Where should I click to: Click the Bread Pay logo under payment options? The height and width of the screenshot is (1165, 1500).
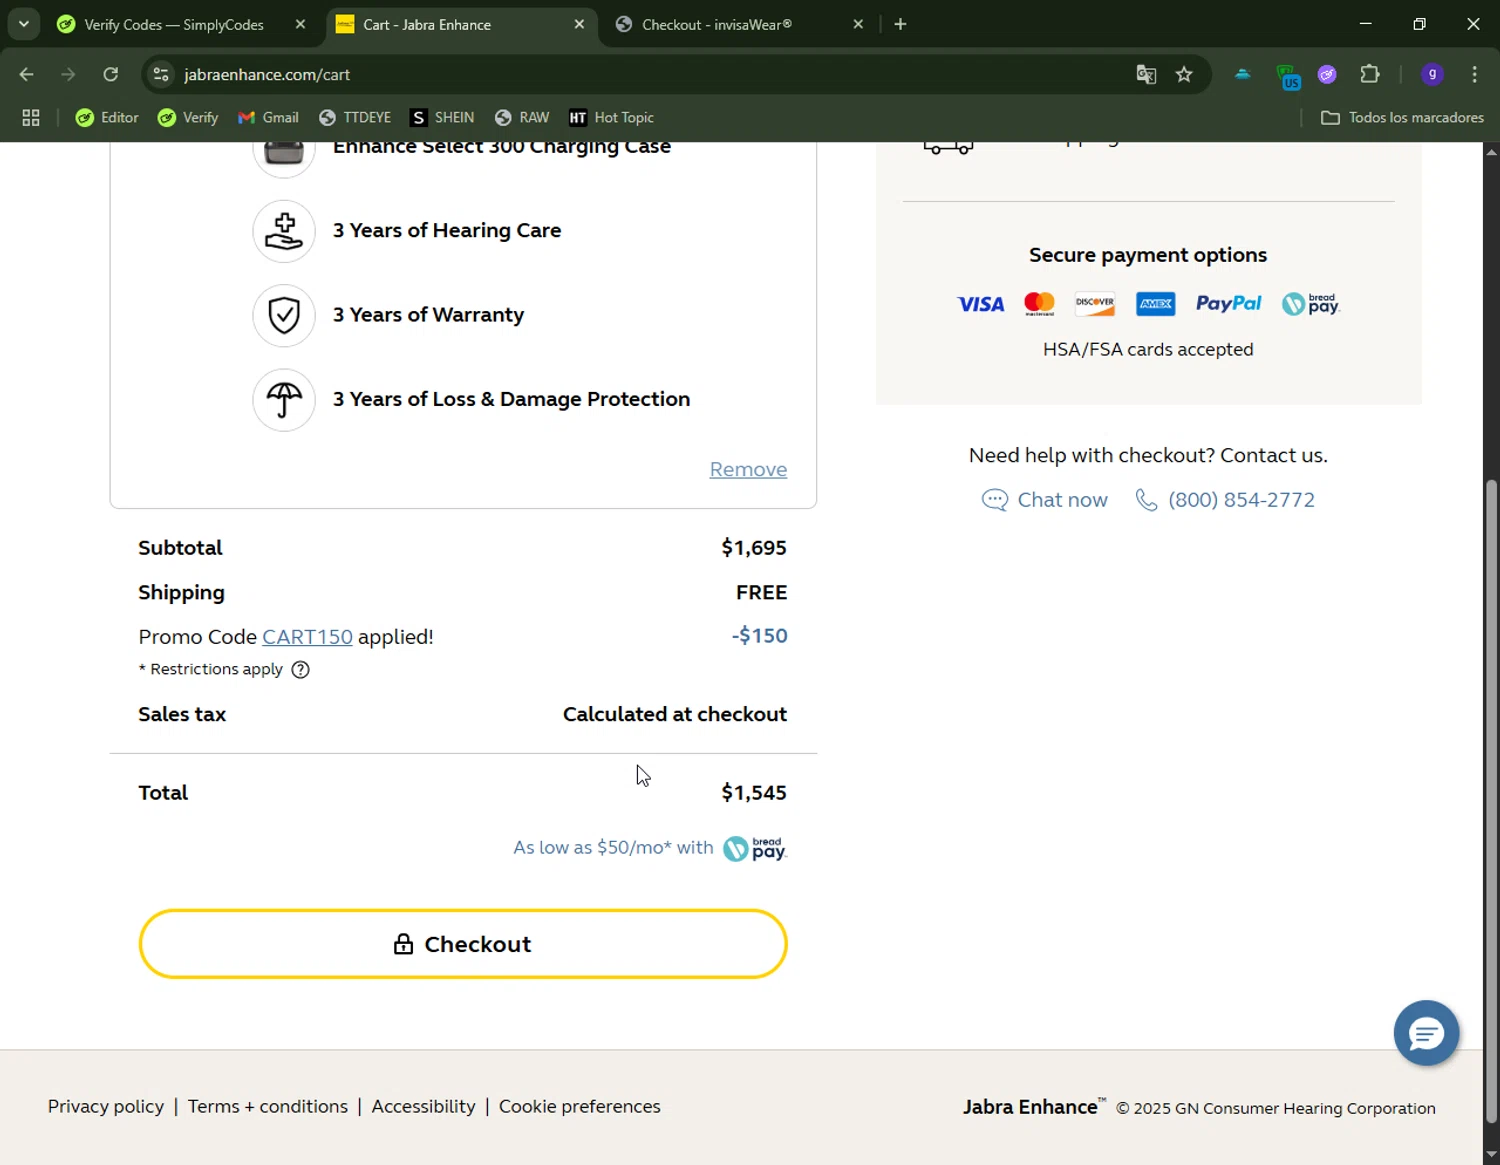point(1310,304)
